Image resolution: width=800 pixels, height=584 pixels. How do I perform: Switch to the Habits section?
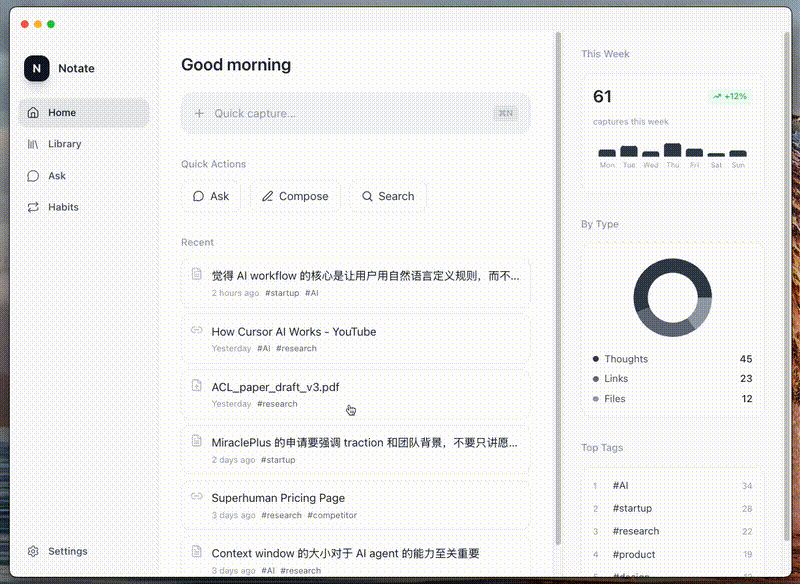click(65, 207)
